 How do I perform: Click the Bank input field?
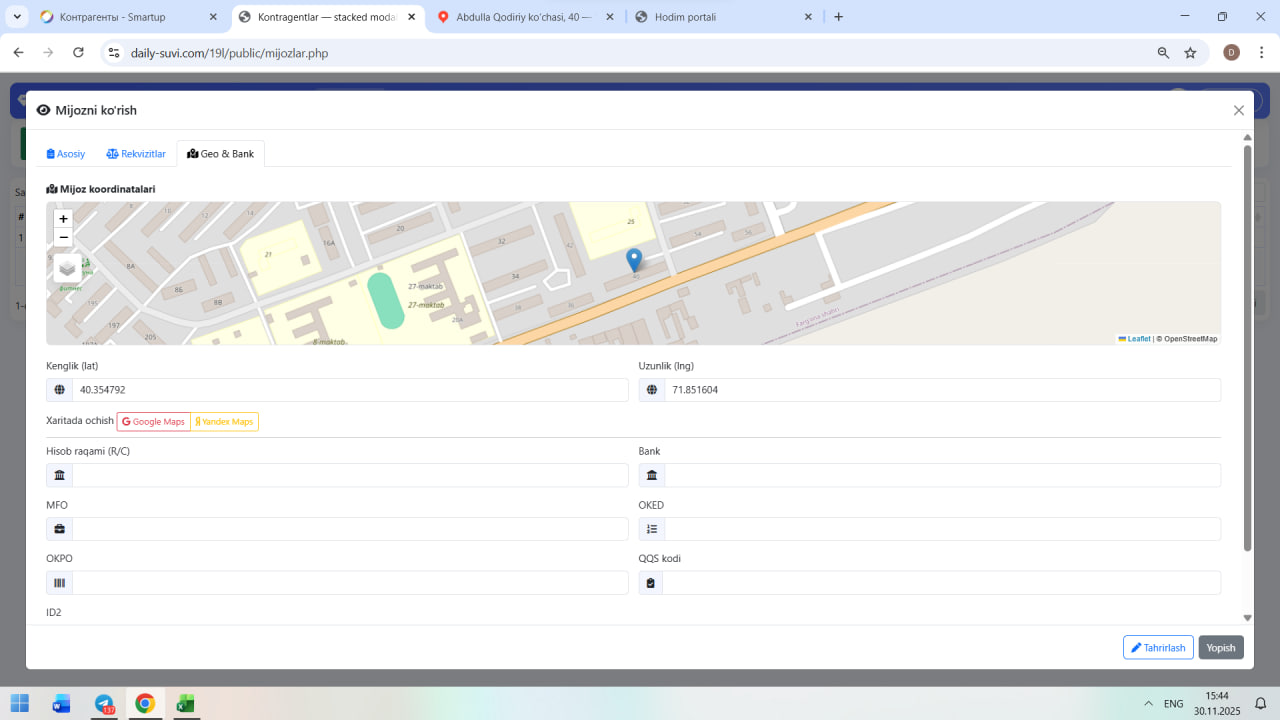[941, 476]
